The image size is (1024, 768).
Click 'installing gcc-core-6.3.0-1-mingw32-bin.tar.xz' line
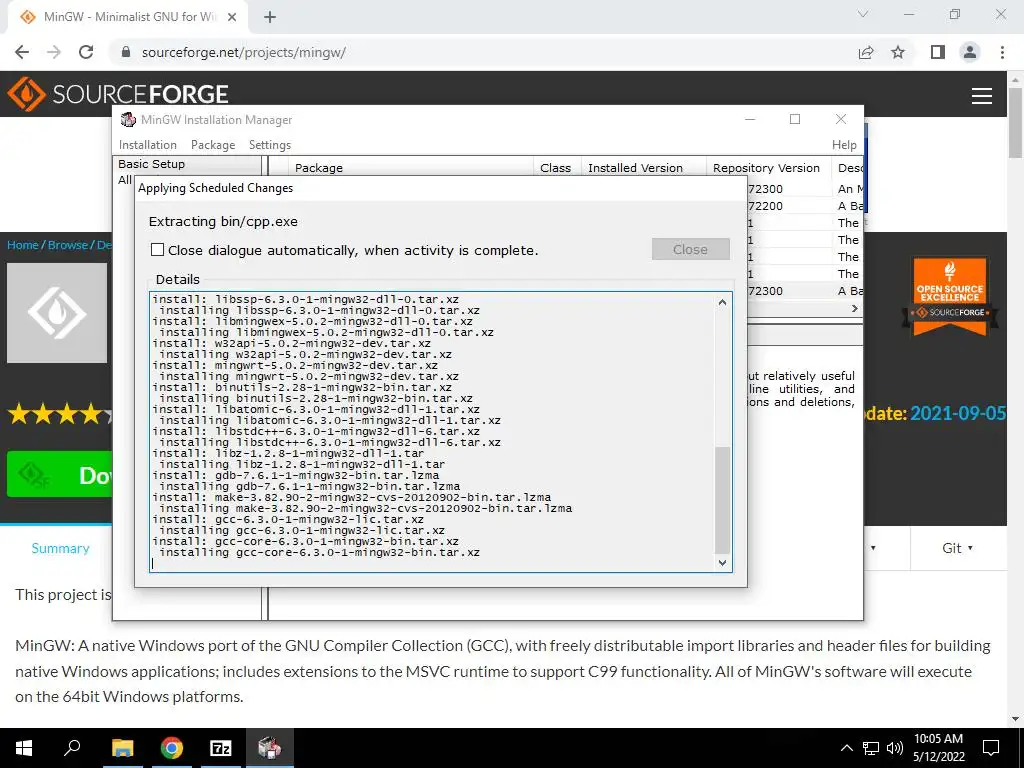pos(319,552)
